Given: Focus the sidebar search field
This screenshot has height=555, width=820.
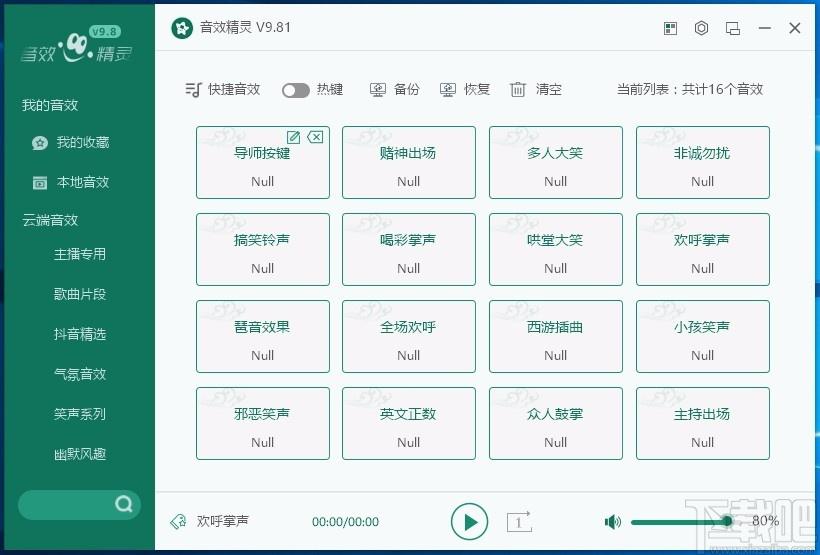Looking at the screenshot, I should (x=79, y=505).
